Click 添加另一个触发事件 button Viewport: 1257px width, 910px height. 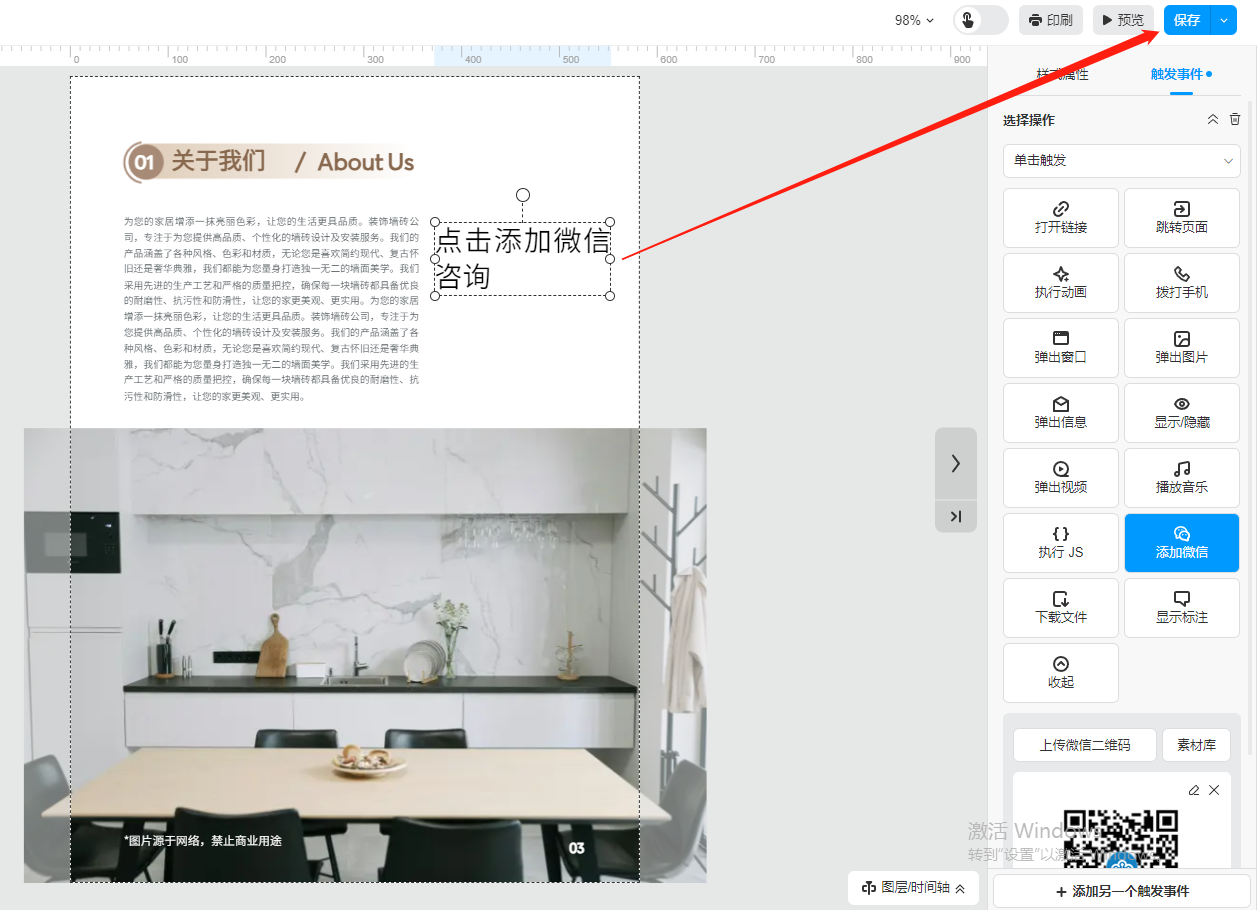(x=1121, y=891)
